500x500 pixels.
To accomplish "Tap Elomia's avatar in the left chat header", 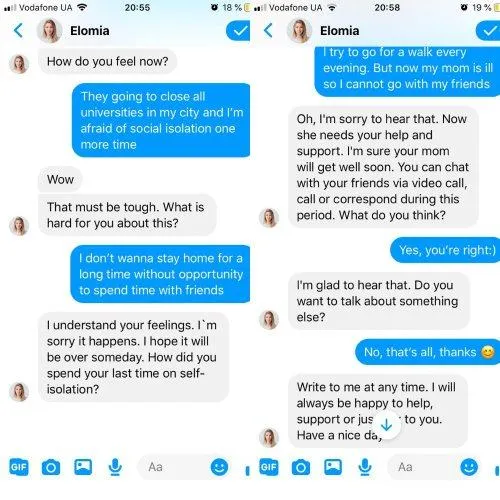I will pyautogui.click(x=50, y=31).
